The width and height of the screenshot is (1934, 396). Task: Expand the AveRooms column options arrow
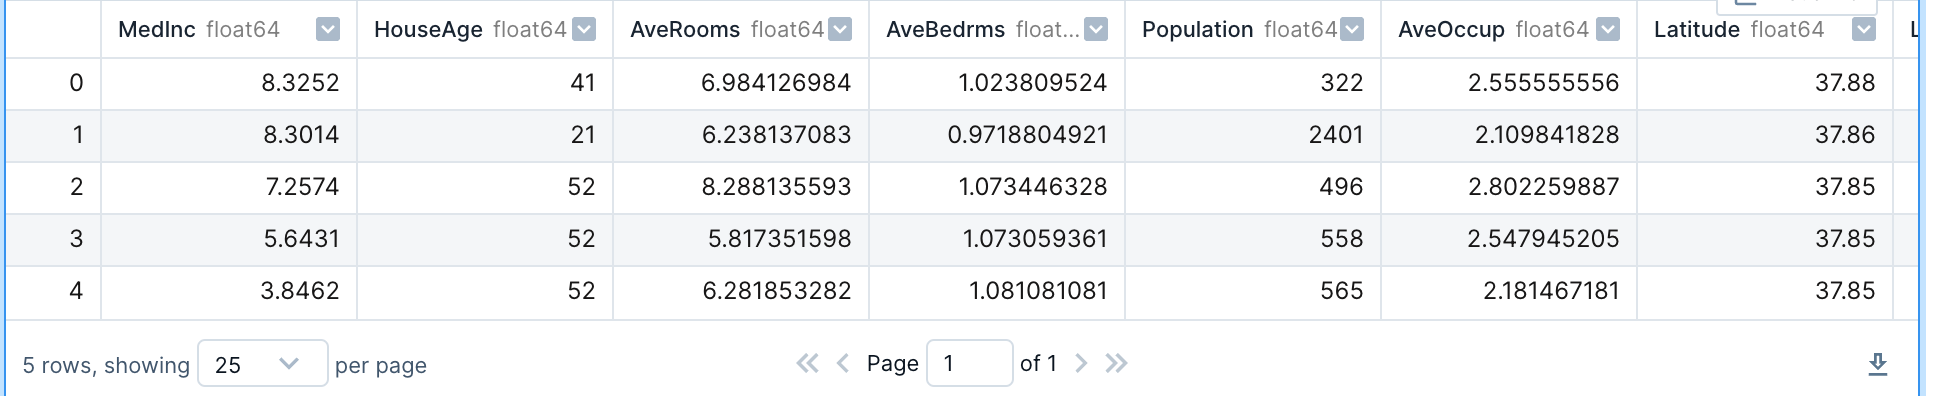point(840,30)
